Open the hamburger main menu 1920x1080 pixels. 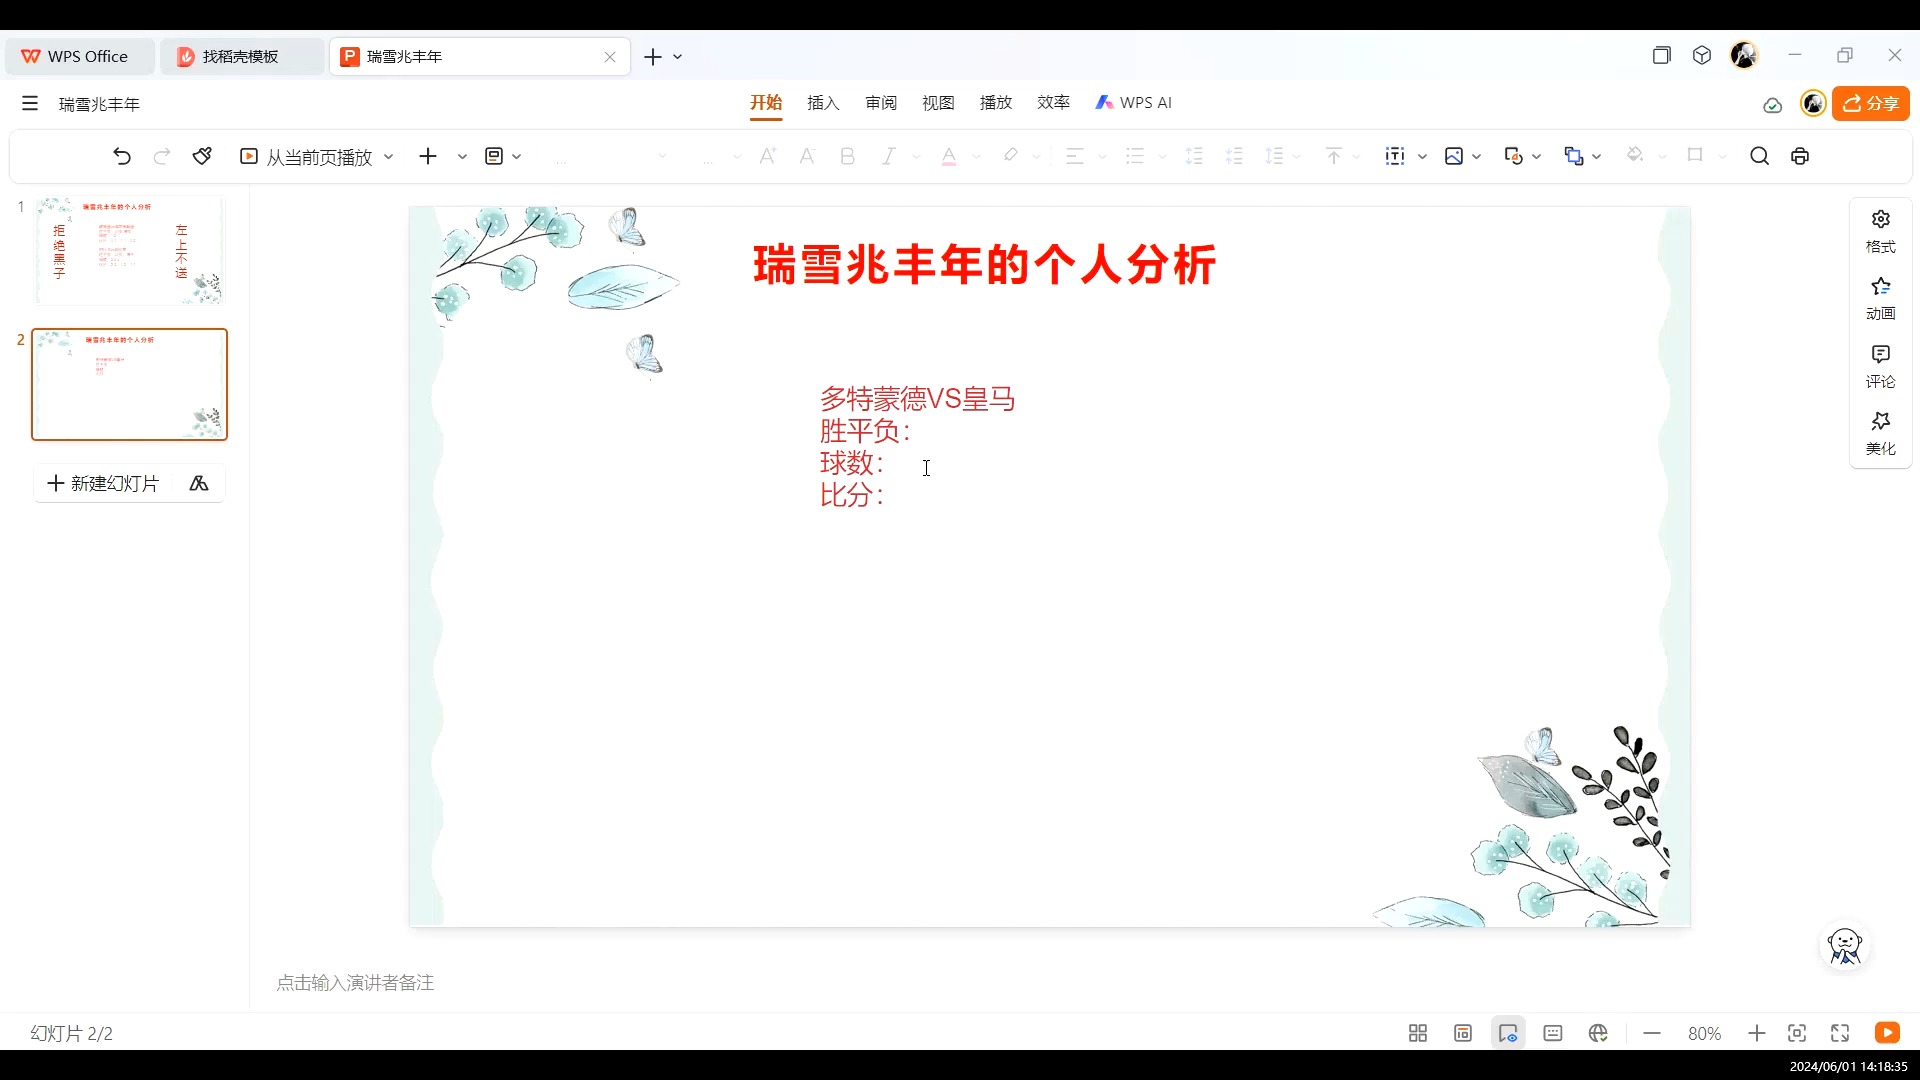coord(30,103)
